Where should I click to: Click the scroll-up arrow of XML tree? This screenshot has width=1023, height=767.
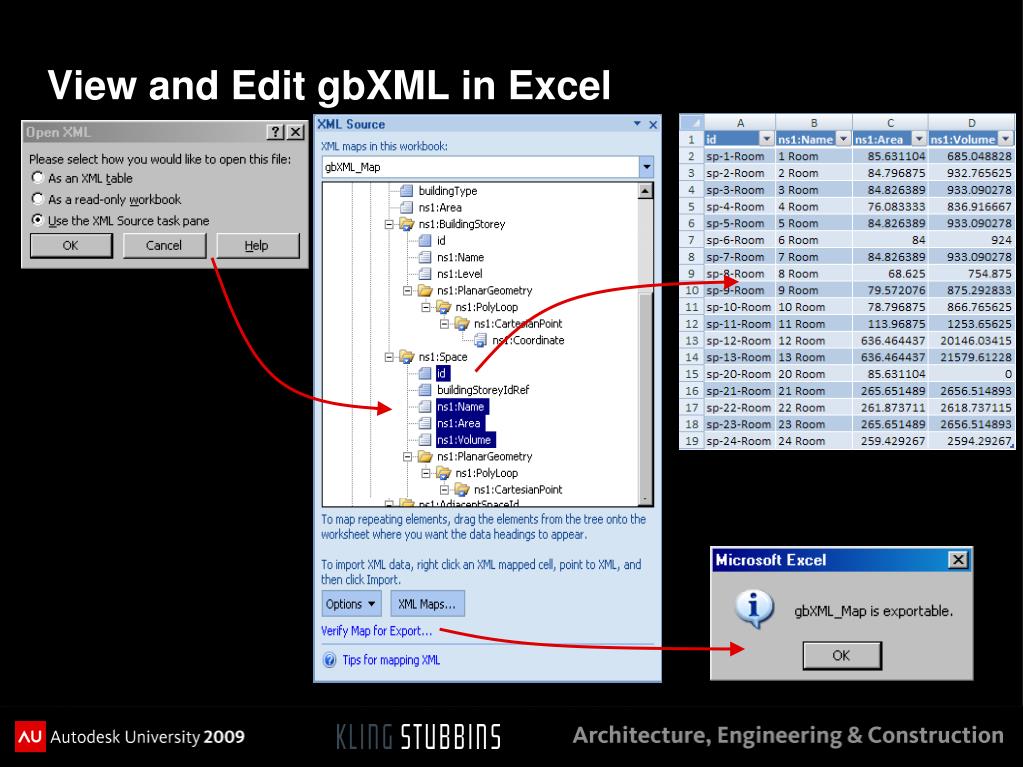[x=645, y=190]
